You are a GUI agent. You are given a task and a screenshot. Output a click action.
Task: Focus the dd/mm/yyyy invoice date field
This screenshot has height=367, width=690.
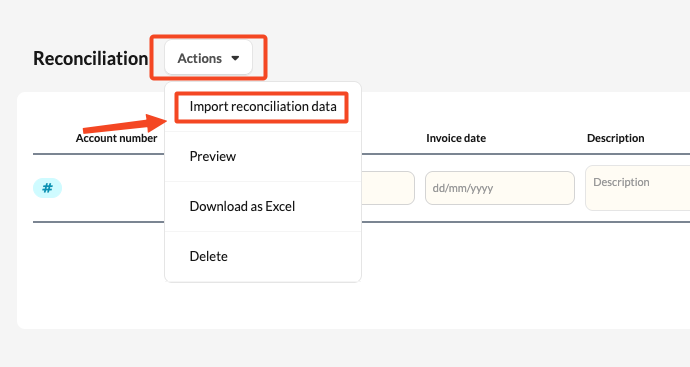coord(499,188)
